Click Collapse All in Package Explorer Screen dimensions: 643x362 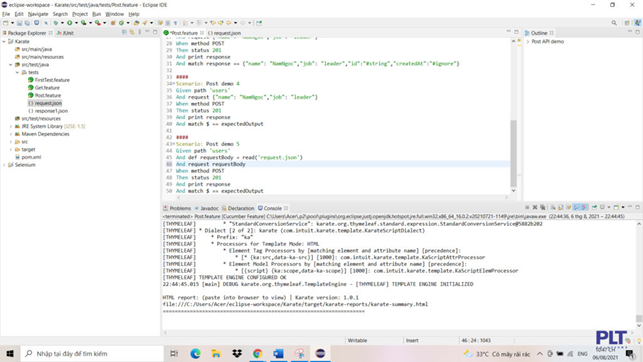(124, 32)
